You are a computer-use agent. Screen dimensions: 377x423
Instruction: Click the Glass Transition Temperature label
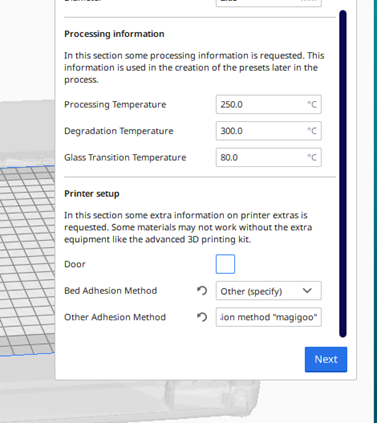click(125, 157)
